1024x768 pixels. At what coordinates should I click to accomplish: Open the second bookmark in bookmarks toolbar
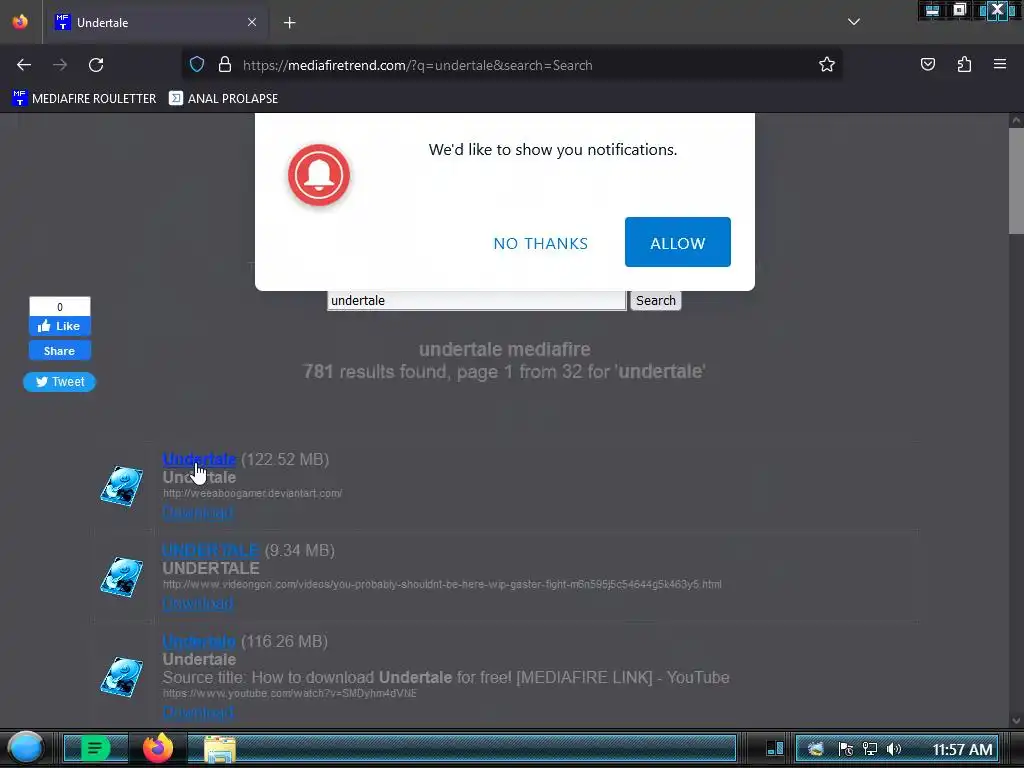coord(223,99)
